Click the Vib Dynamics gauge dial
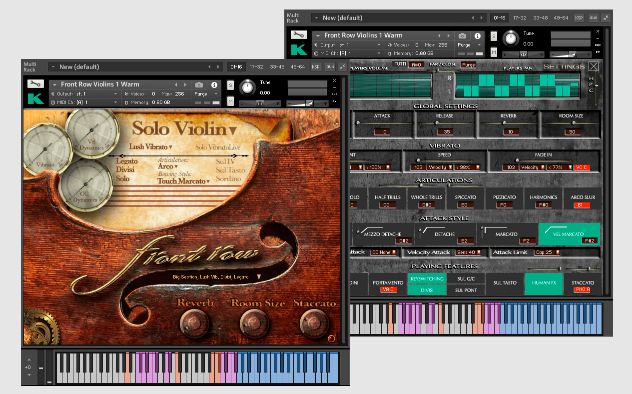The height and width of the screenshot is (394, 632). coord(92,130)
